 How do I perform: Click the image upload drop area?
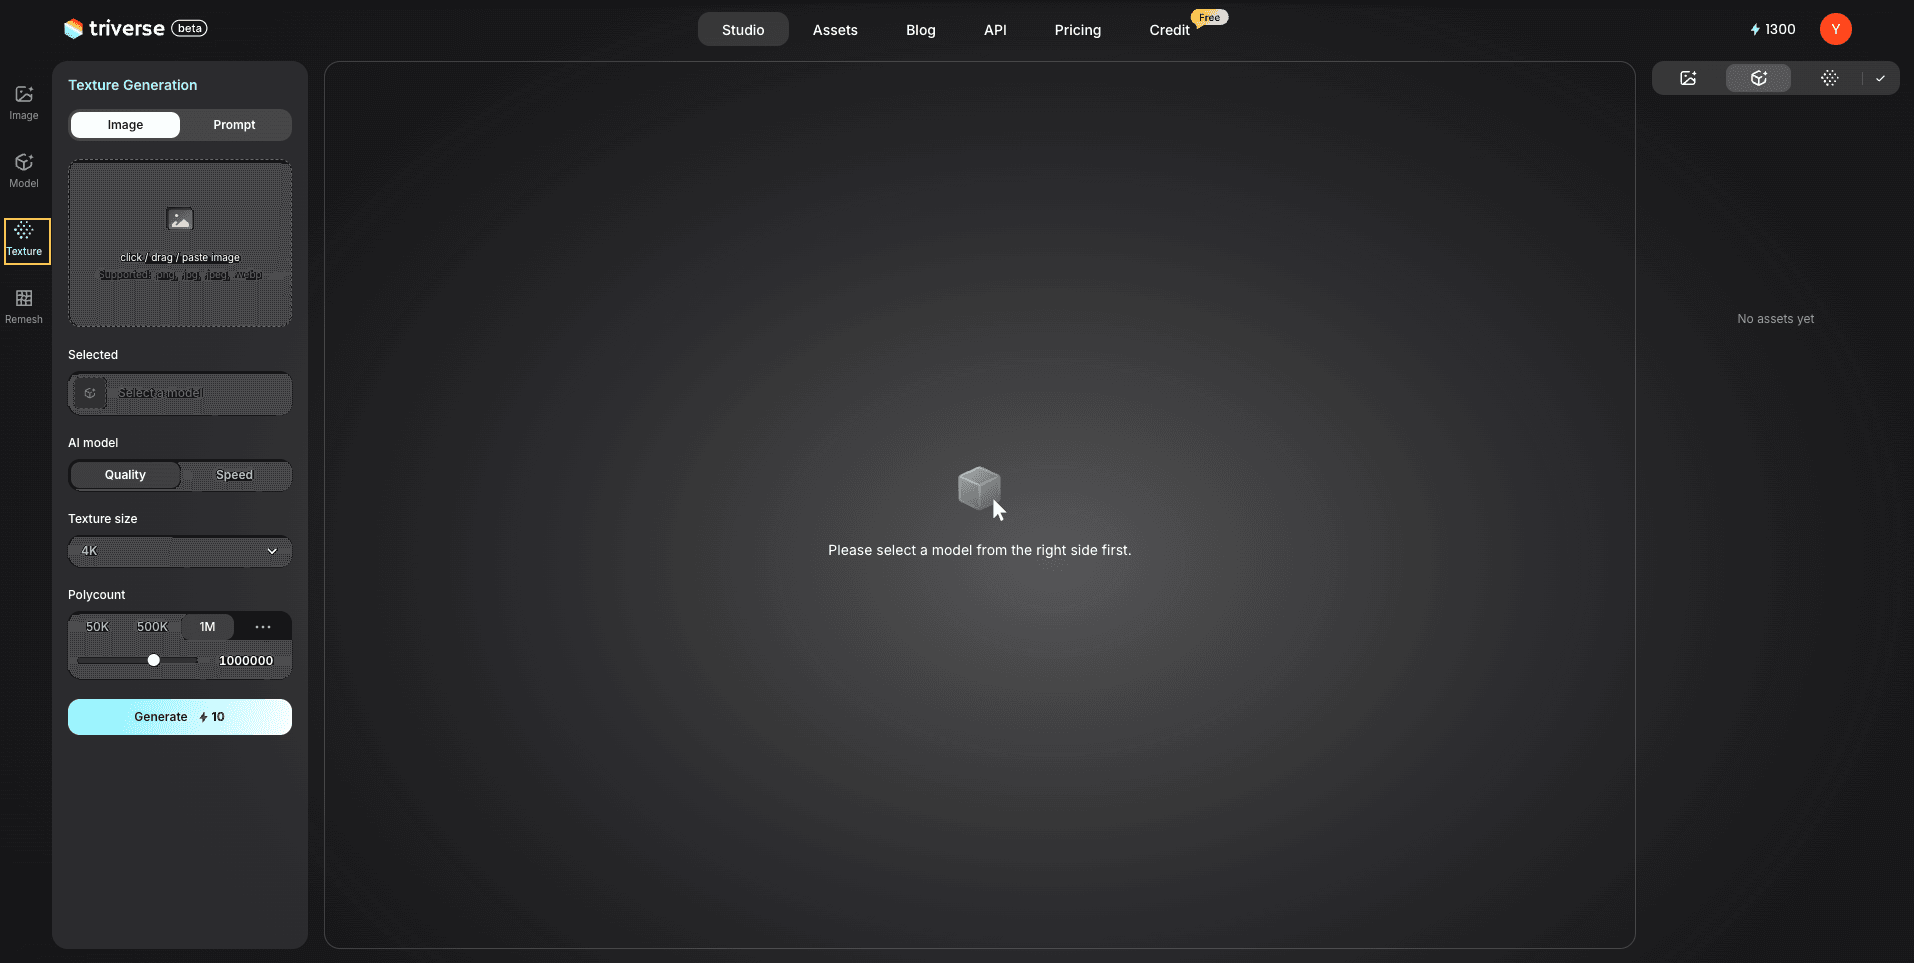click(180, 243)
